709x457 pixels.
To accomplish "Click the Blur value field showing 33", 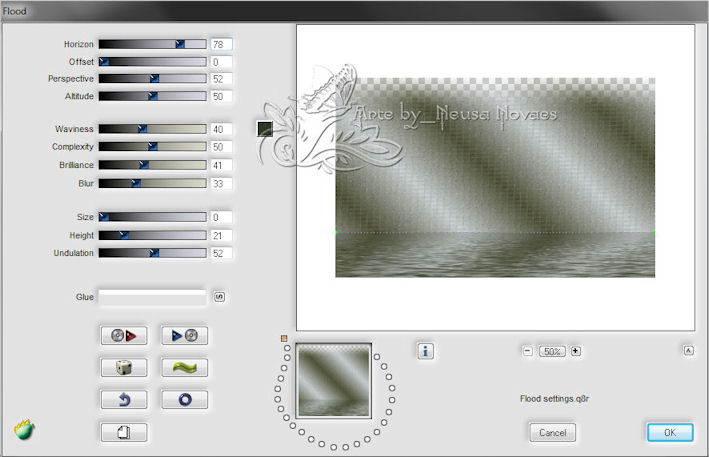I will 222,184.
